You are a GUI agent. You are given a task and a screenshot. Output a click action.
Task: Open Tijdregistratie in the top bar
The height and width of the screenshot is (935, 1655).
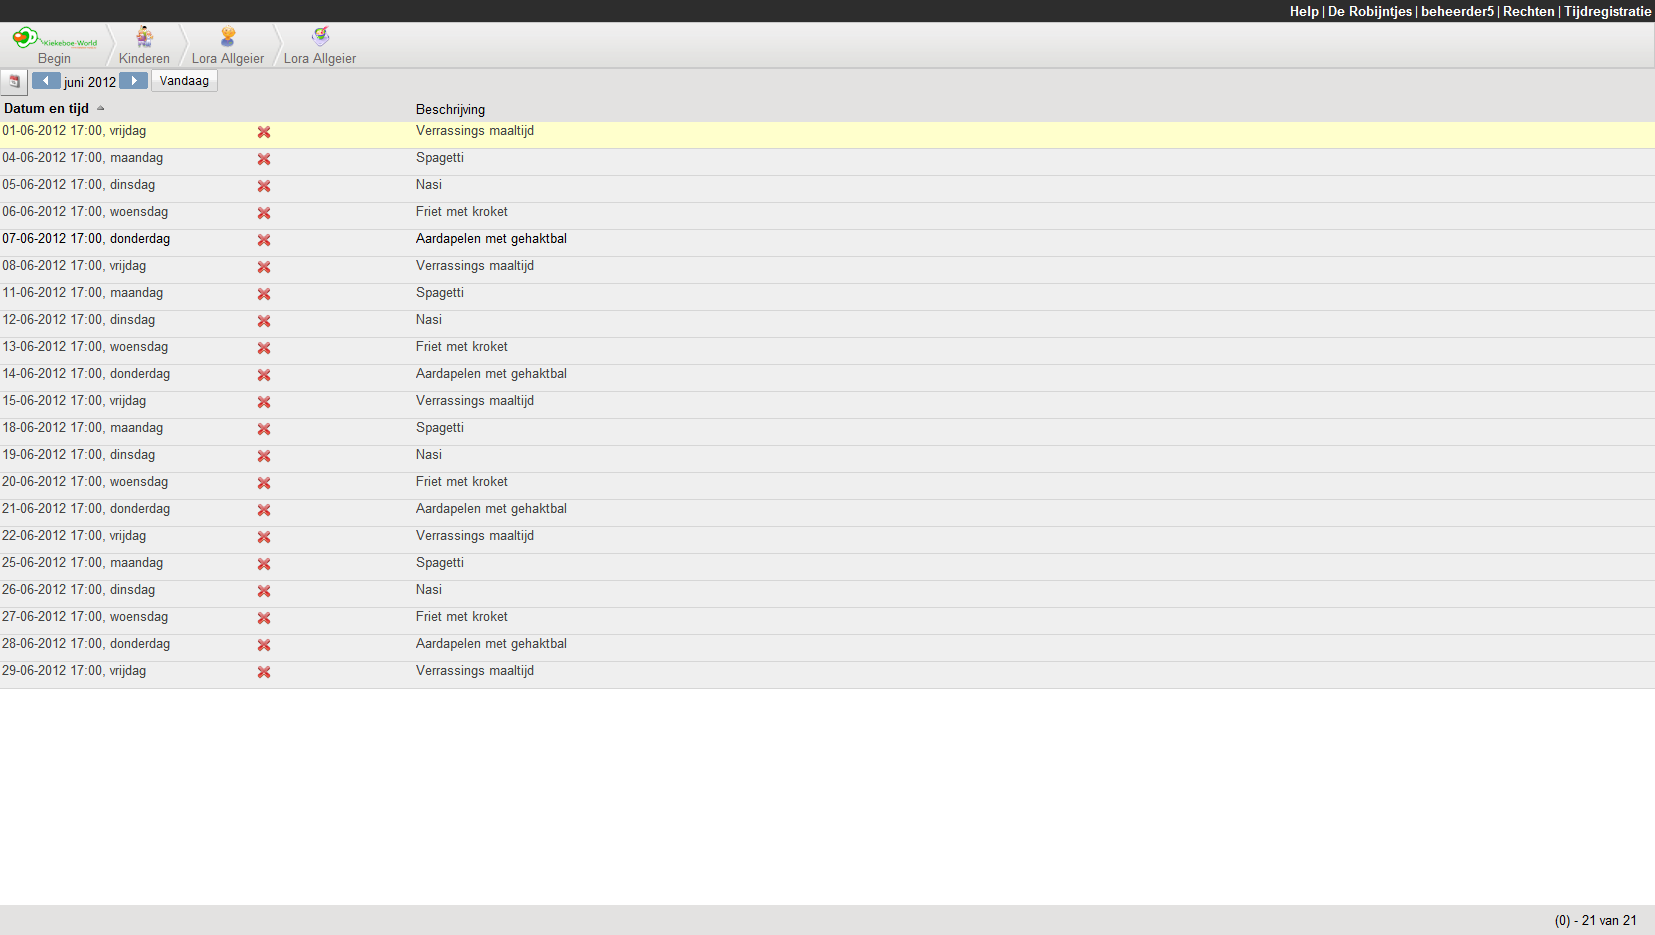[x=1607, y=11]
